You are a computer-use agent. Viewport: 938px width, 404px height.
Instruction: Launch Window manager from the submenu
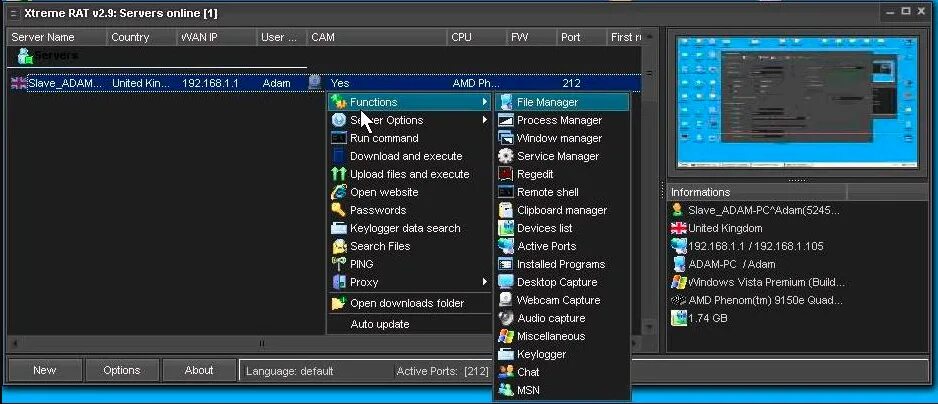click(561, 138)
